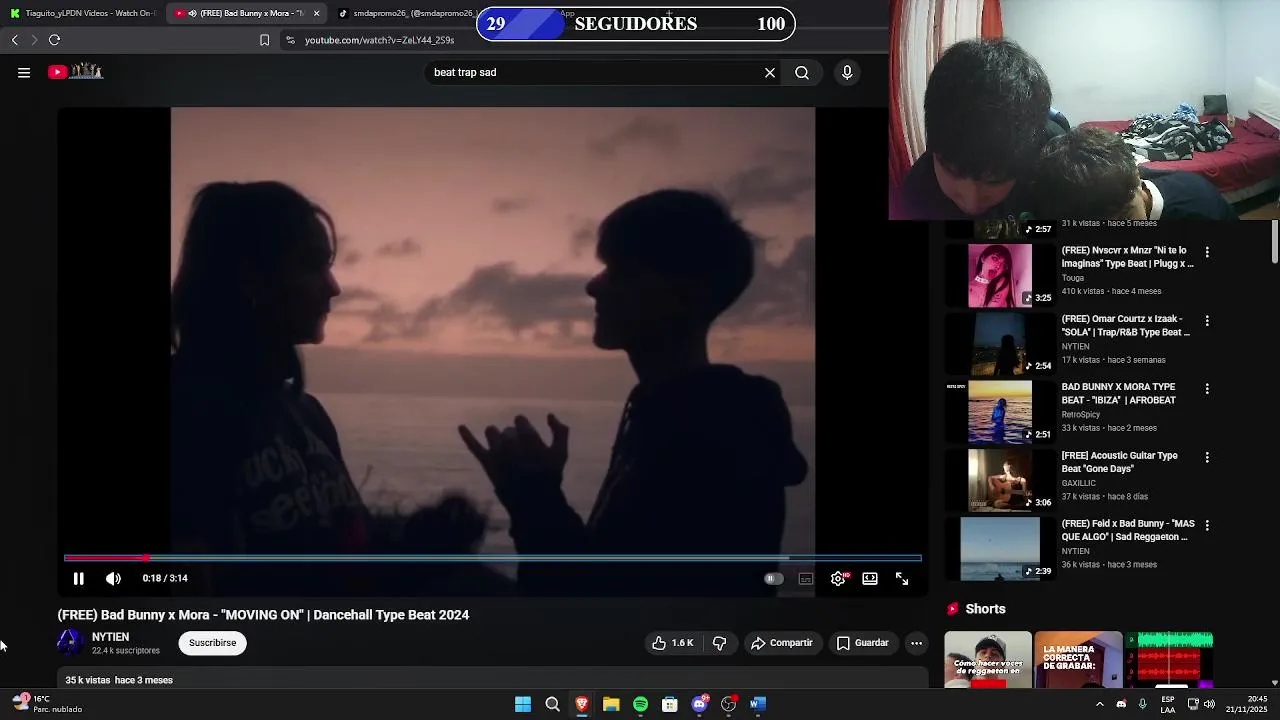Click the address bar URL
The width and height of the screenshot is (1280, 720).
coord(380,40)
